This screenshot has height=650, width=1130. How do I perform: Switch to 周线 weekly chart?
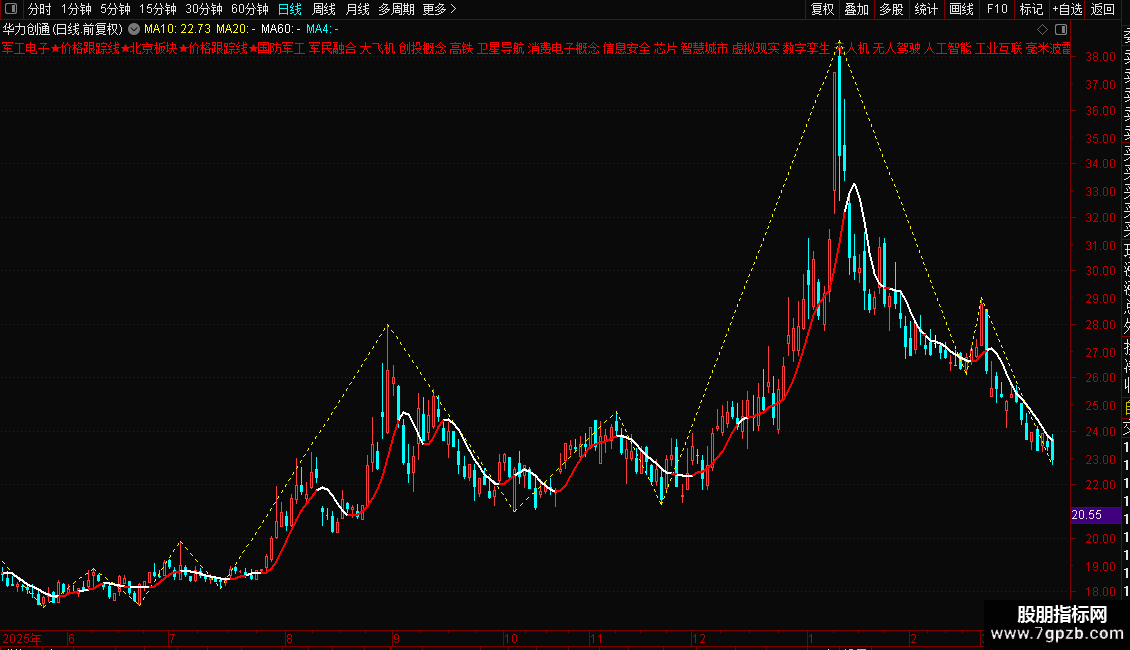click(324, 9)
